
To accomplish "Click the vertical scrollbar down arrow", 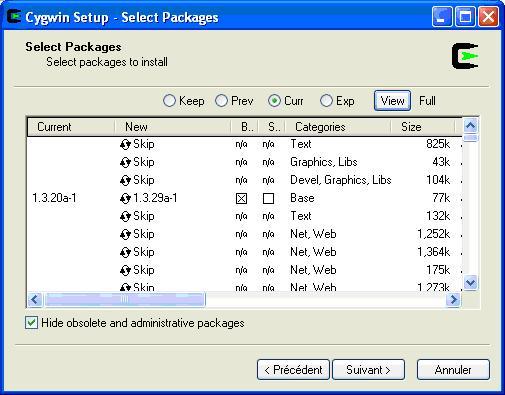I will tap(470, 283).
